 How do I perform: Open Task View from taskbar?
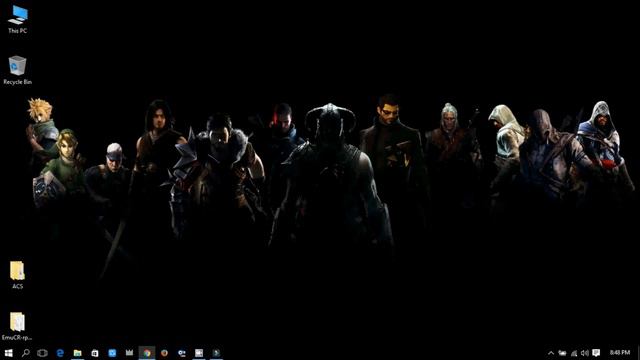coord(42,353)
